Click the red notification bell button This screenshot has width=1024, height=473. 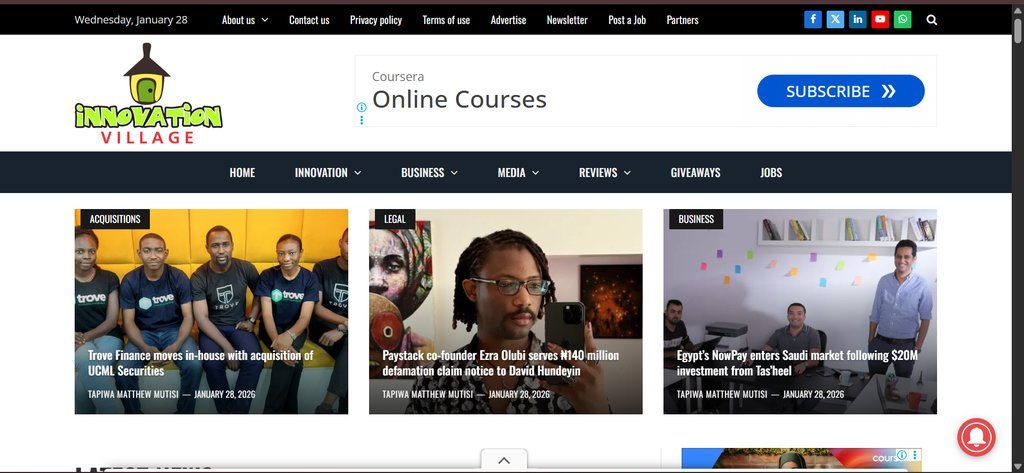(976, 437)
